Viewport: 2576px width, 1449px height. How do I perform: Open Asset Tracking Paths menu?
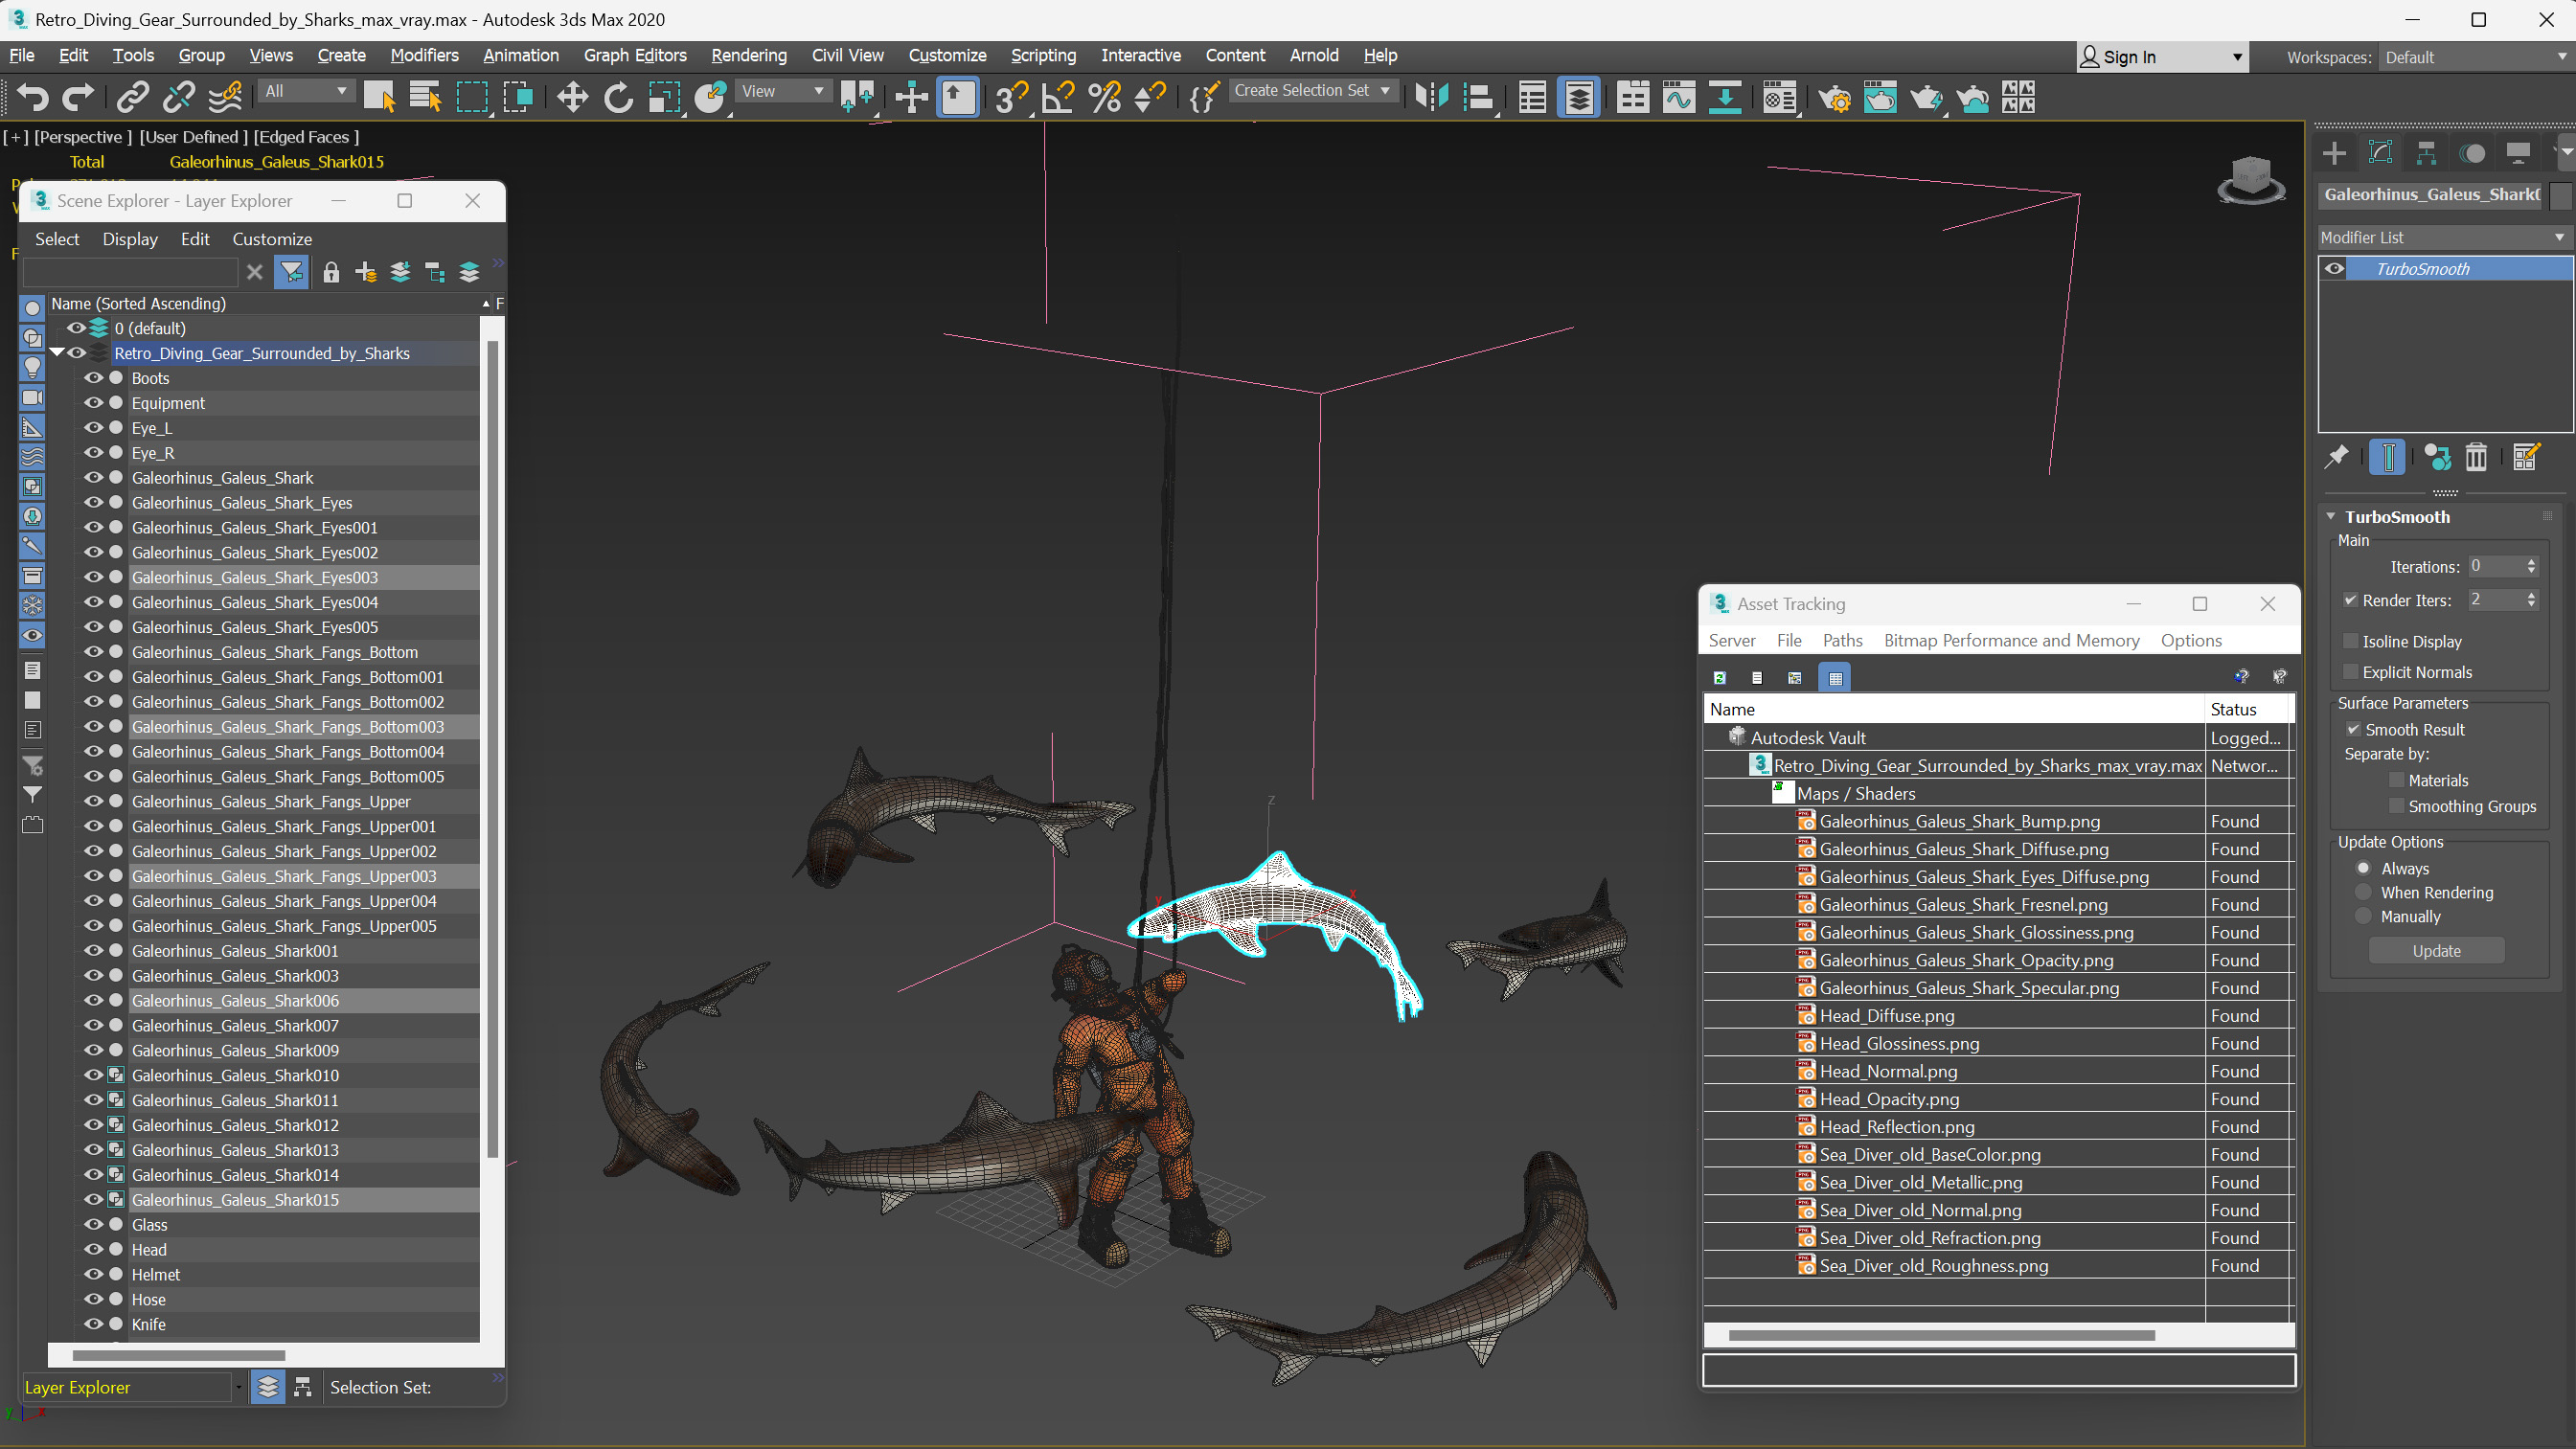pyautogui.click(x=1842, y=640)
